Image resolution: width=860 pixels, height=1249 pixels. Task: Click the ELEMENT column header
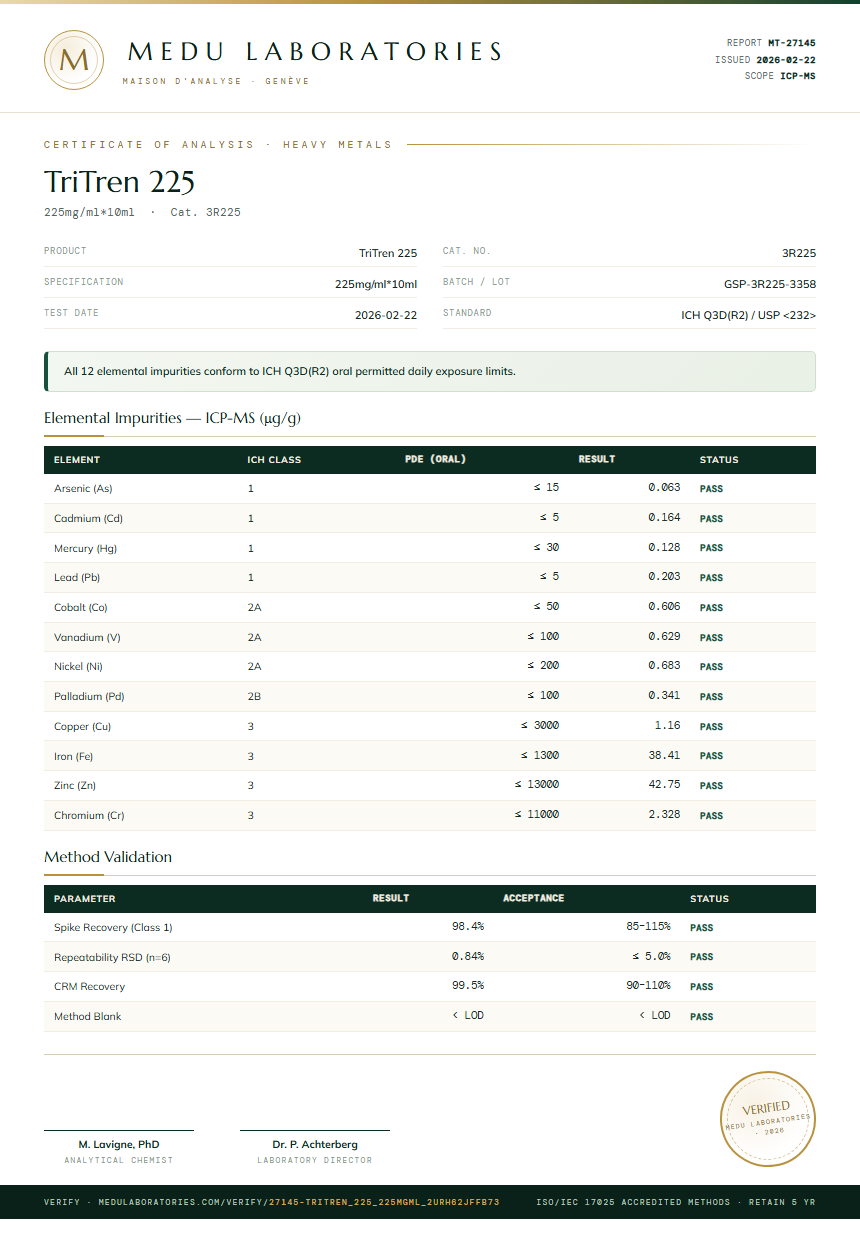point(77,460)
